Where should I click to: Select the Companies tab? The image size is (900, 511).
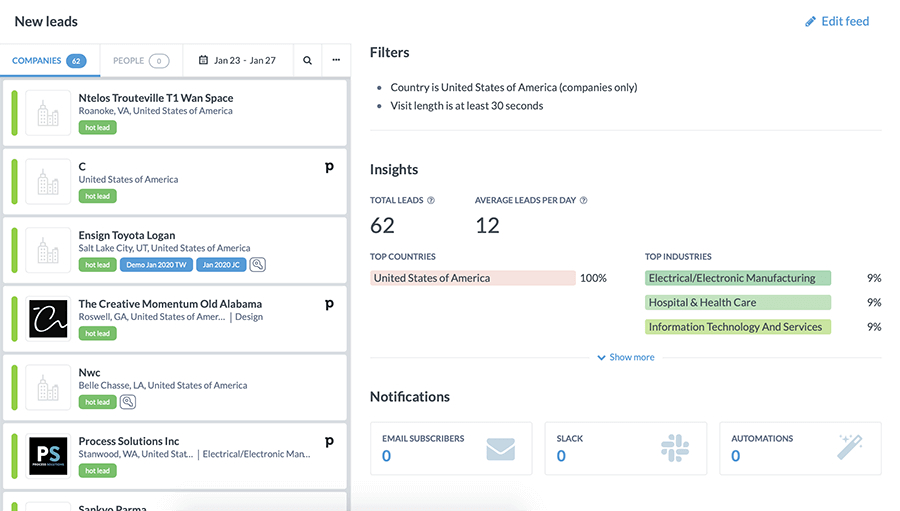click(49, 61)
